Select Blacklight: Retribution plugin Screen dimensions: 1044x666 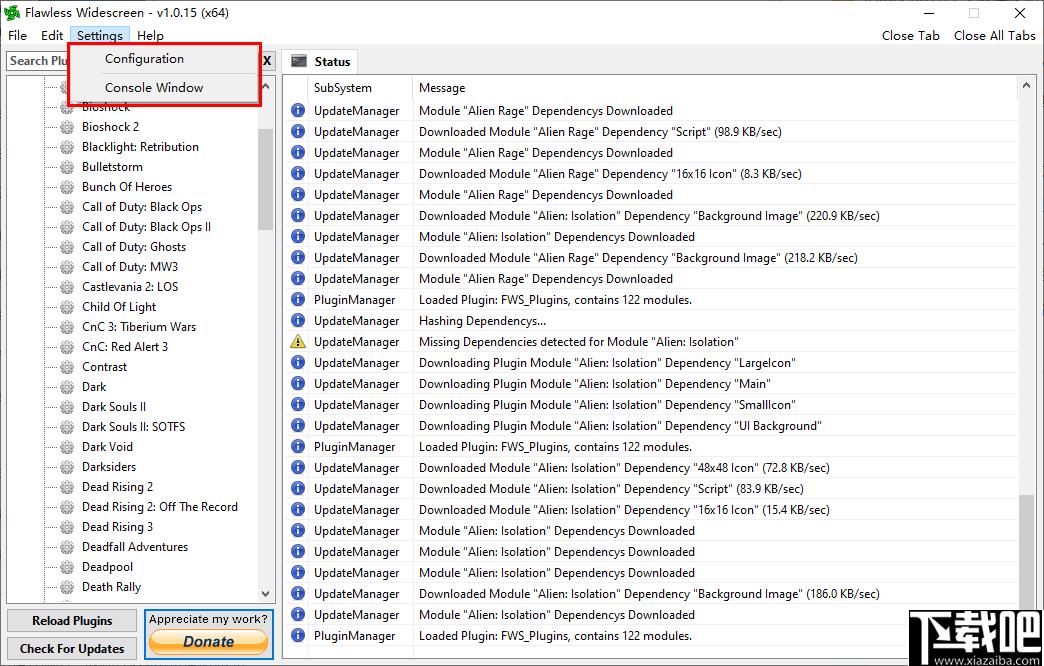[x=140, y=147]
